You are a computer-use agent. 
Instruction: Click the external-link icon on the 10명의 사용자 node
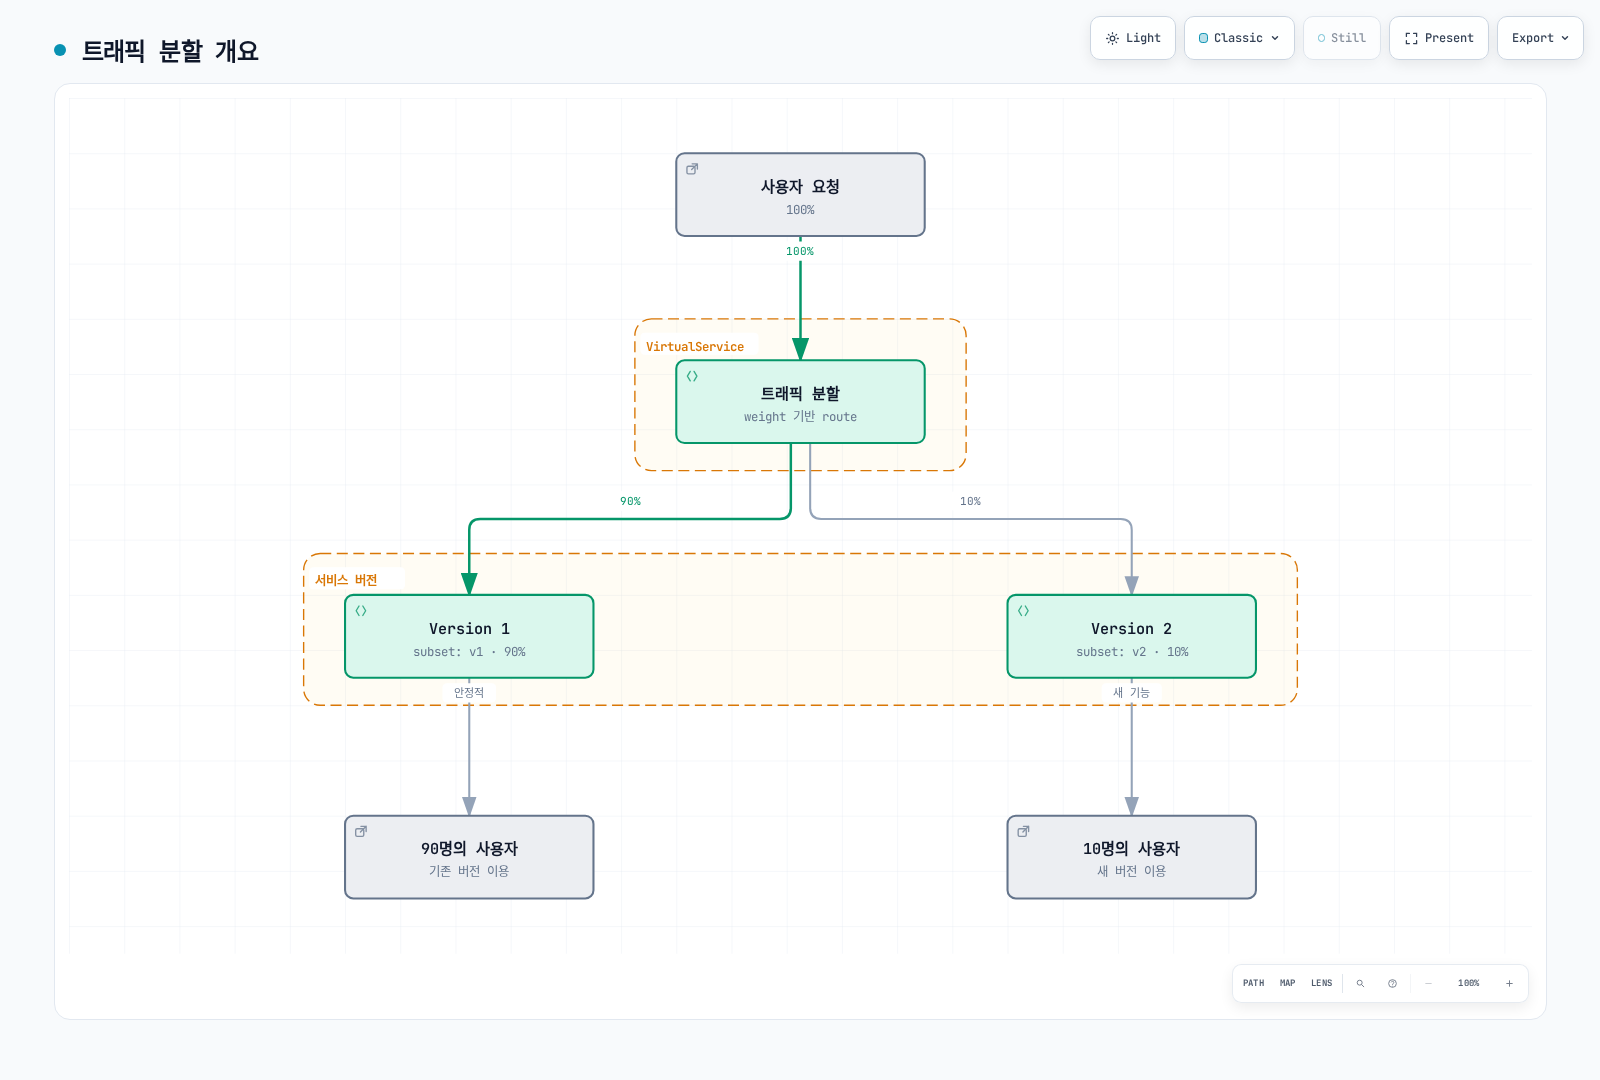click(x=1023, y=831)
